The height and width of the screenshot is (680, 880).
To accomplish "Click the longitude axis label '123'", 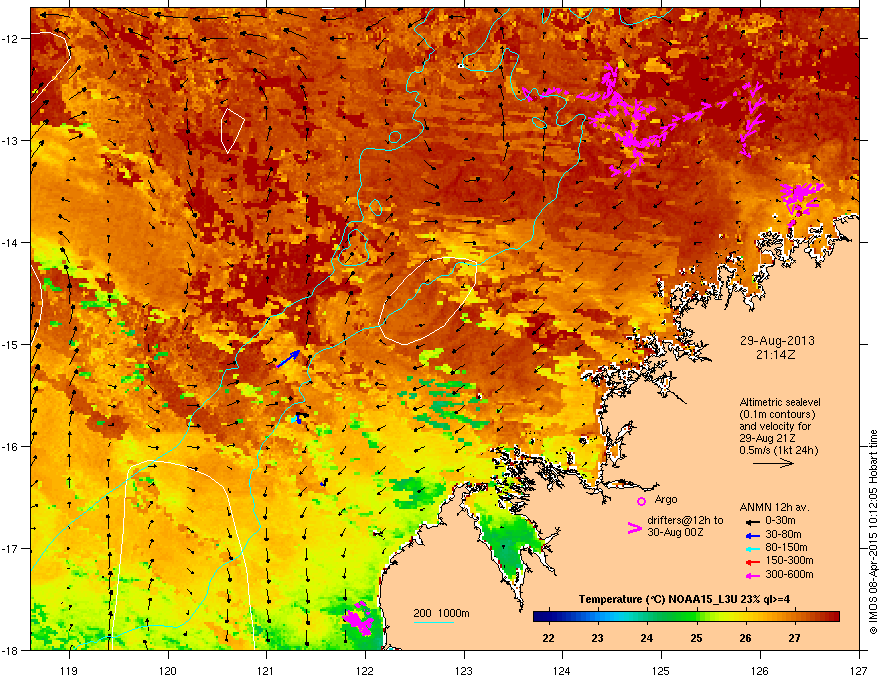I will pos(464,671).
